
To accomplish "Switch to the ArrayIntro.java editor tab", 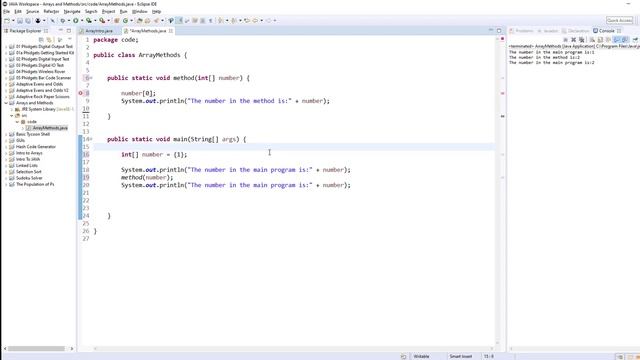I will tap(98, 31).
